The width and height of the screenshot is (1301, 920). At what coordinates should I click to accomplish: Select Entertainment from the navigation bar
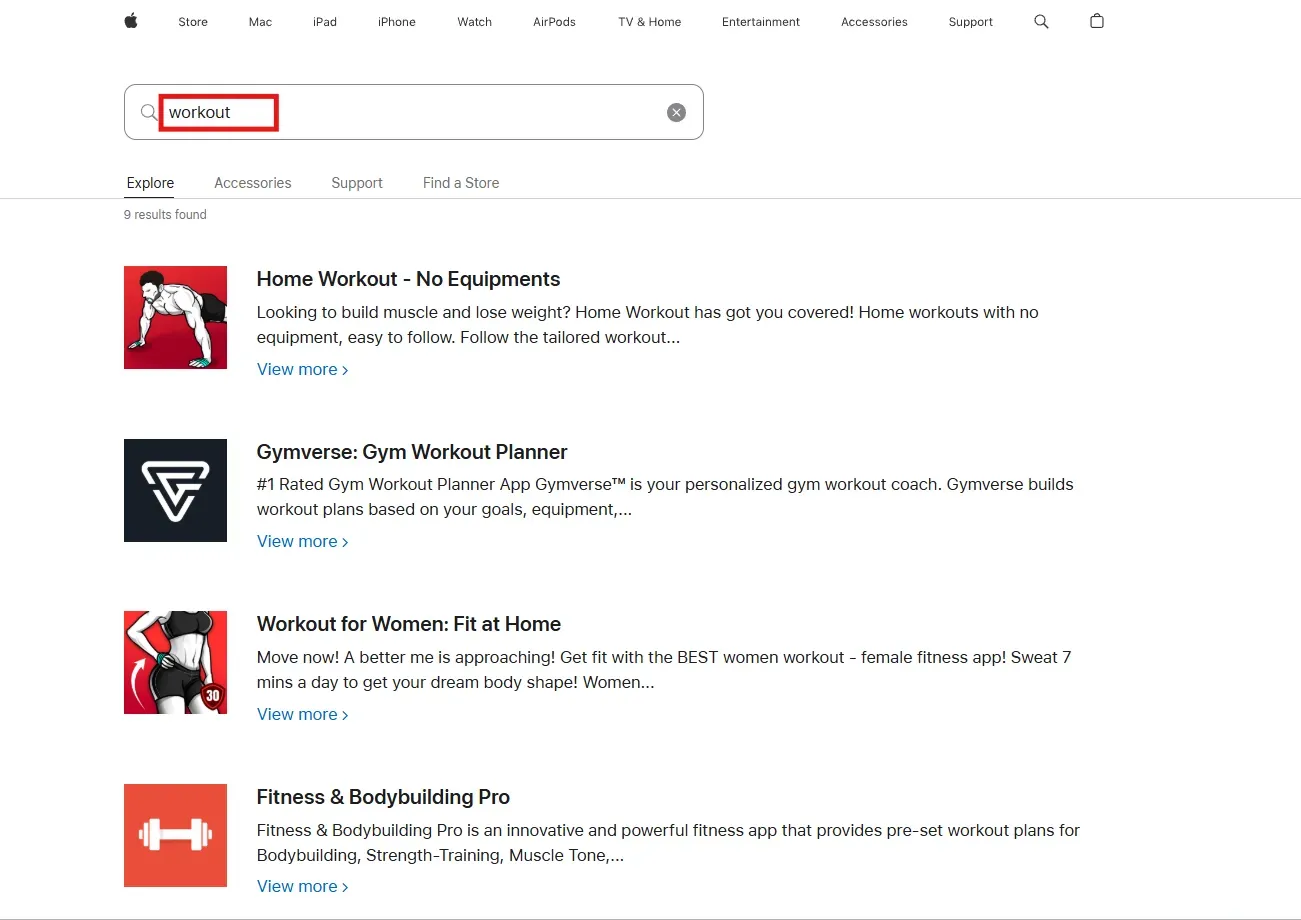click(x=760, y=21)
